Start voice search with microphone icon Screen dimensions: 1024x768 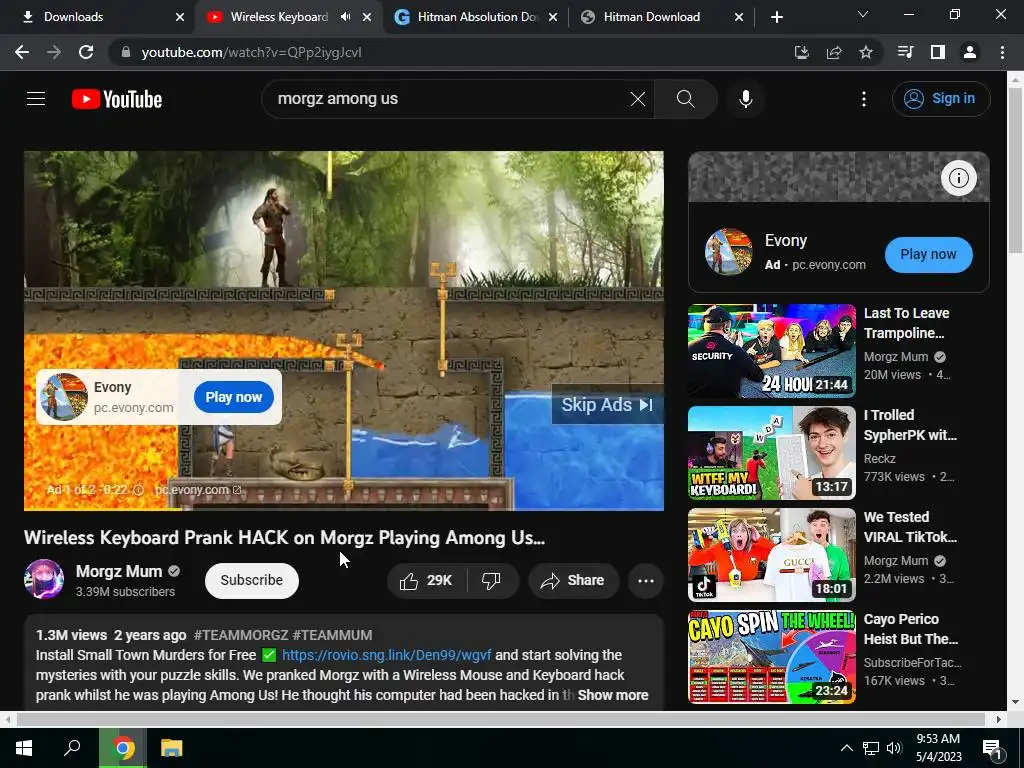click(745, 99)
